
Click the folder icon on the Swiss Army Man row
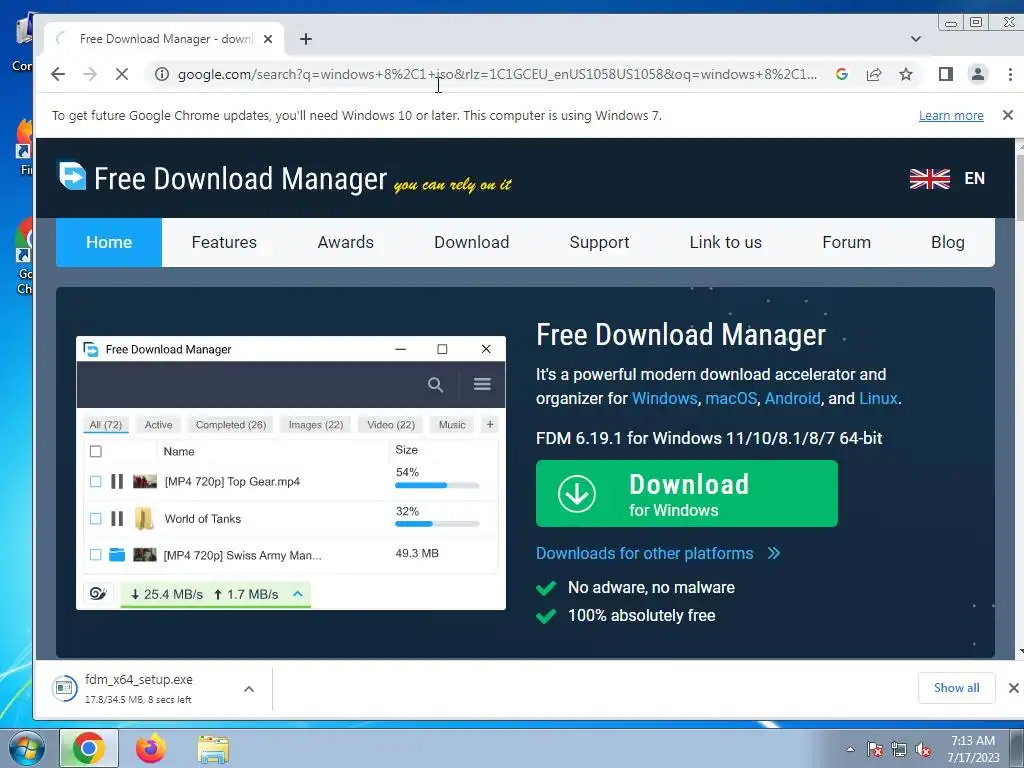coord(117,554)
